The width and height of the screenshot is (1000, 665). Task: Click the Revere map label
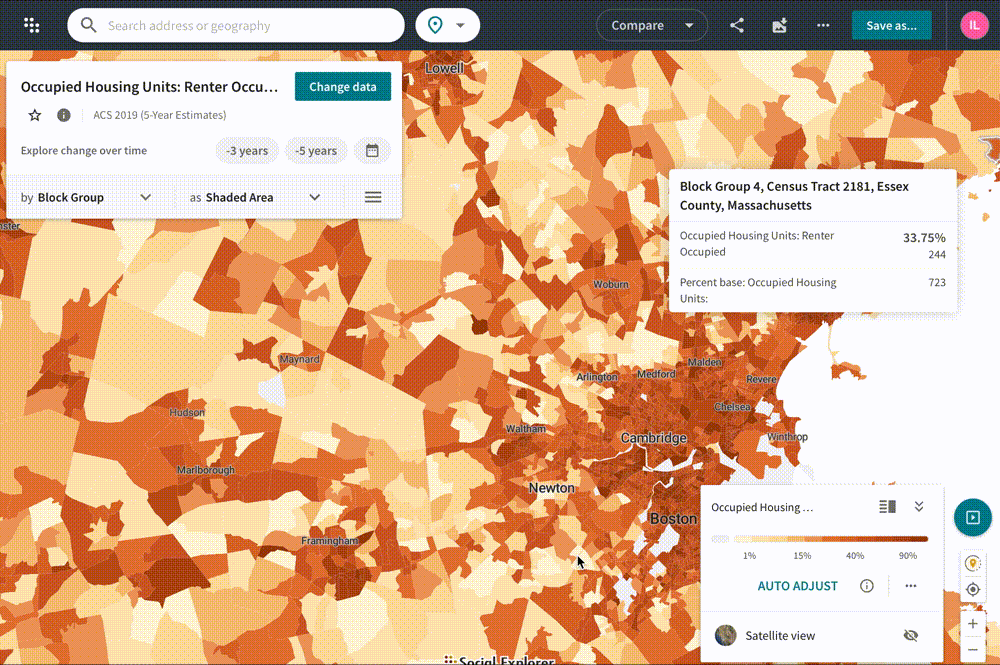(761, 379)
